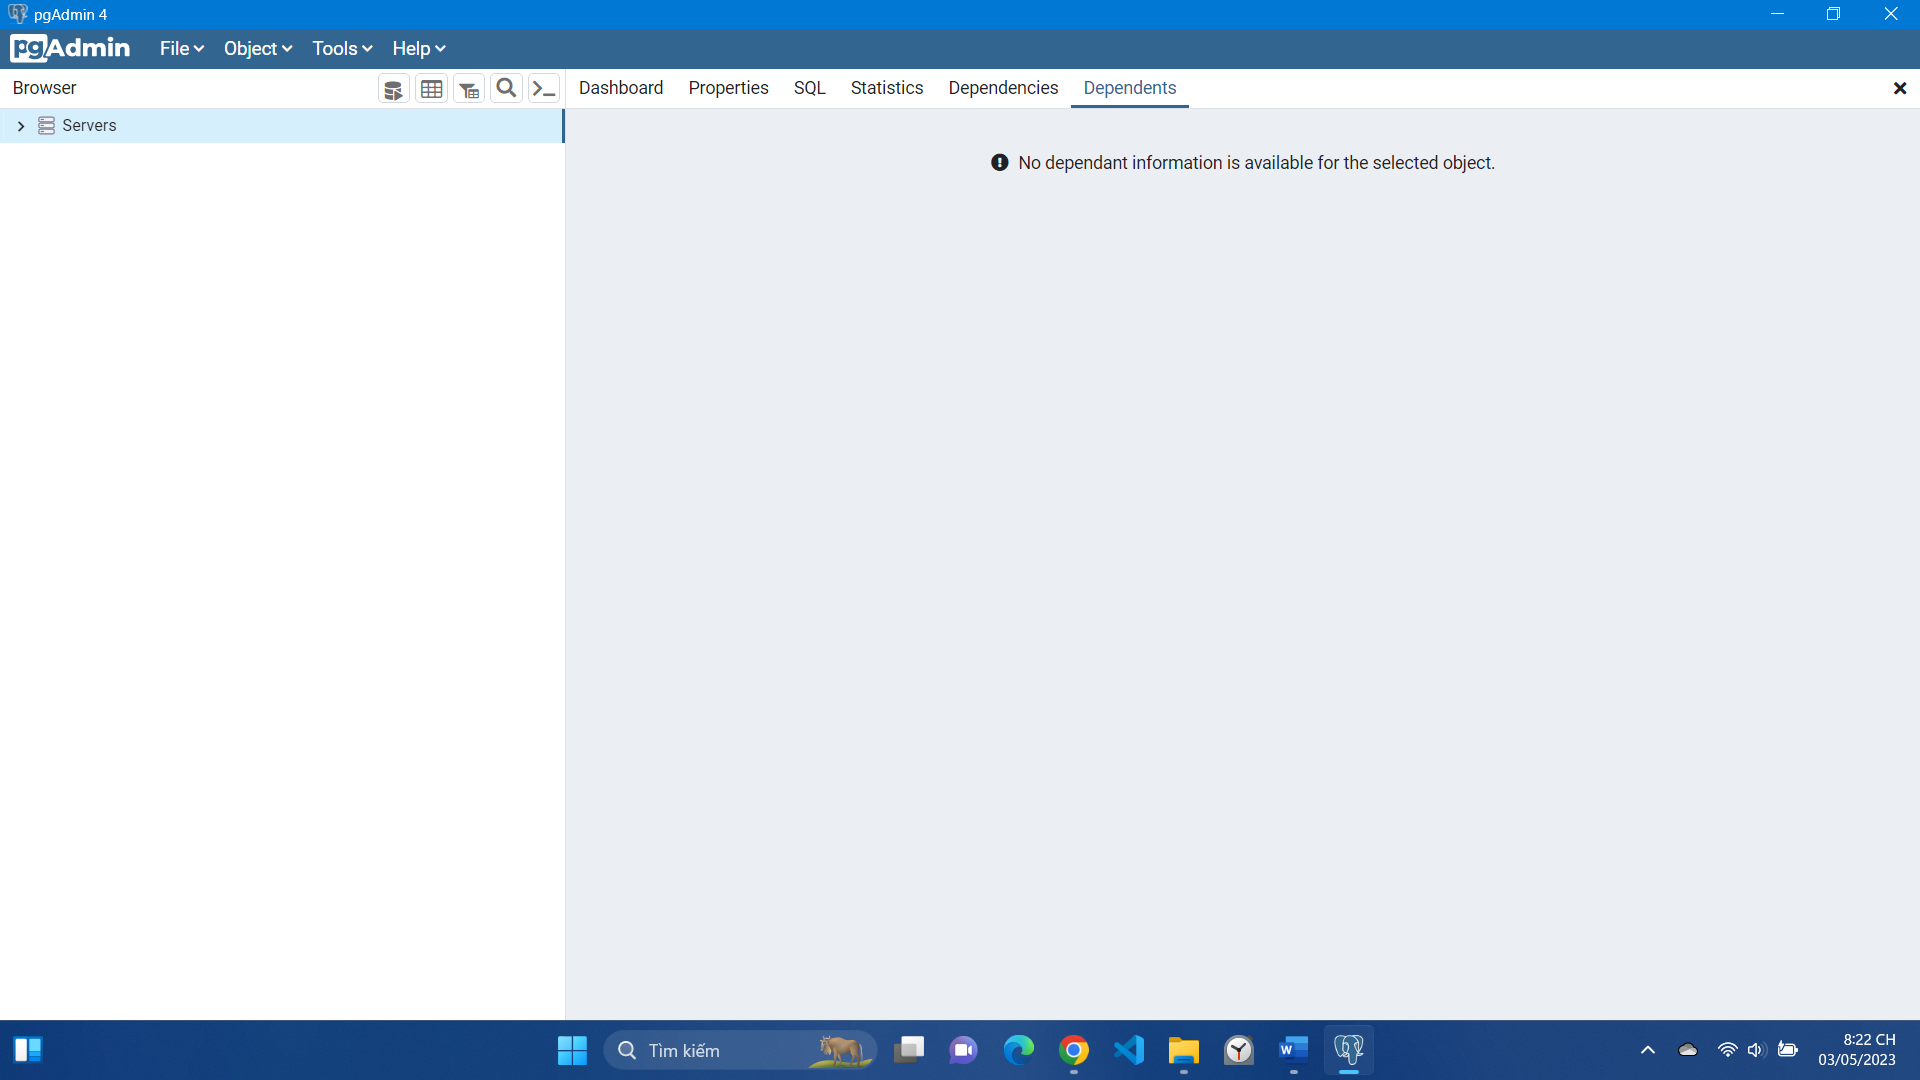
Task: Open the Help menu
Action: pos(418,48)
